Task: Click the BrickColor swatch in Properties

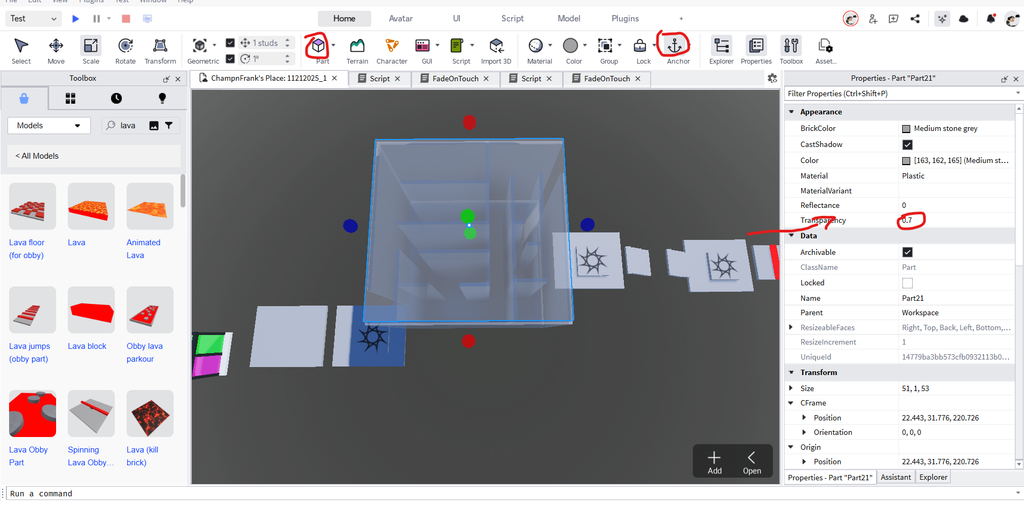Action: [x=906, y=129]
